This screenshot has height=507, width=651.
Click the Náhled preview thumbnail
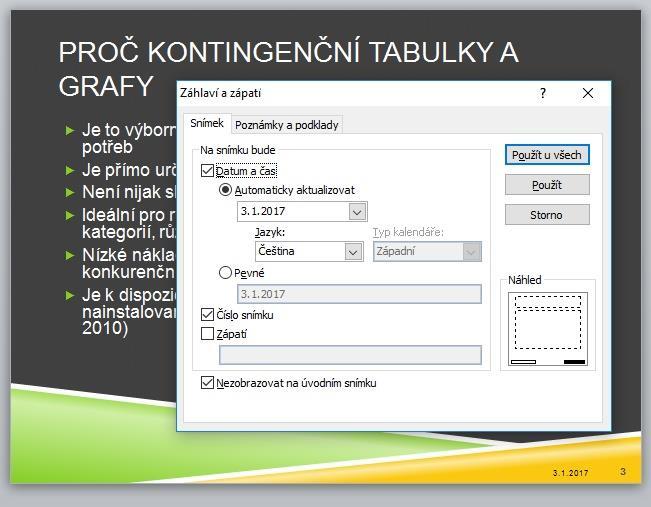pos(548,329)
